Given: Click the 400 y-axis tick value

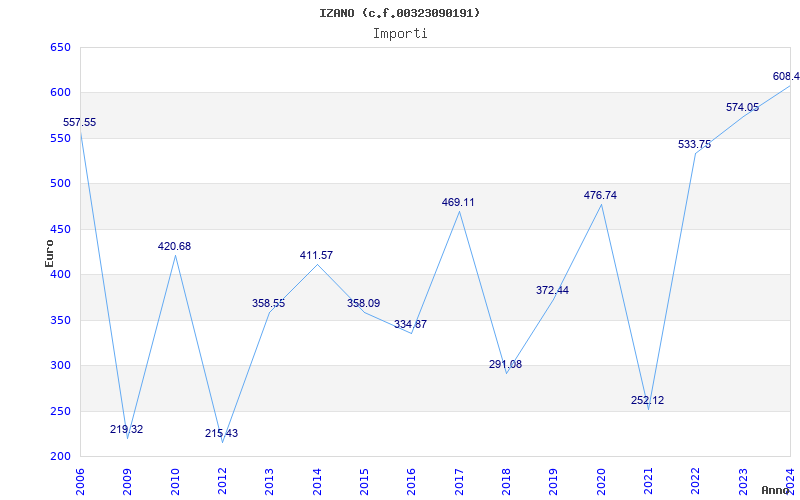Looking at the screenshot, I should [60, 275].
